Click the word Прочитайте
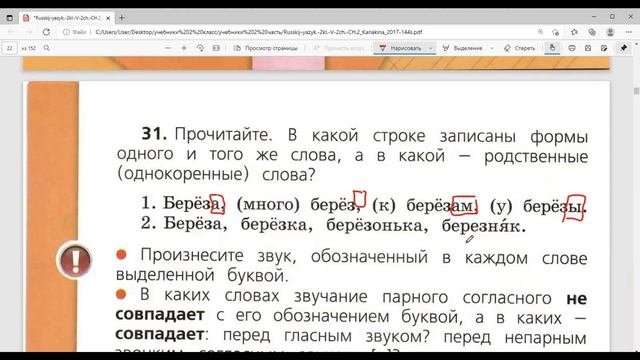This screenshot has height=360, width=640. 223,134
